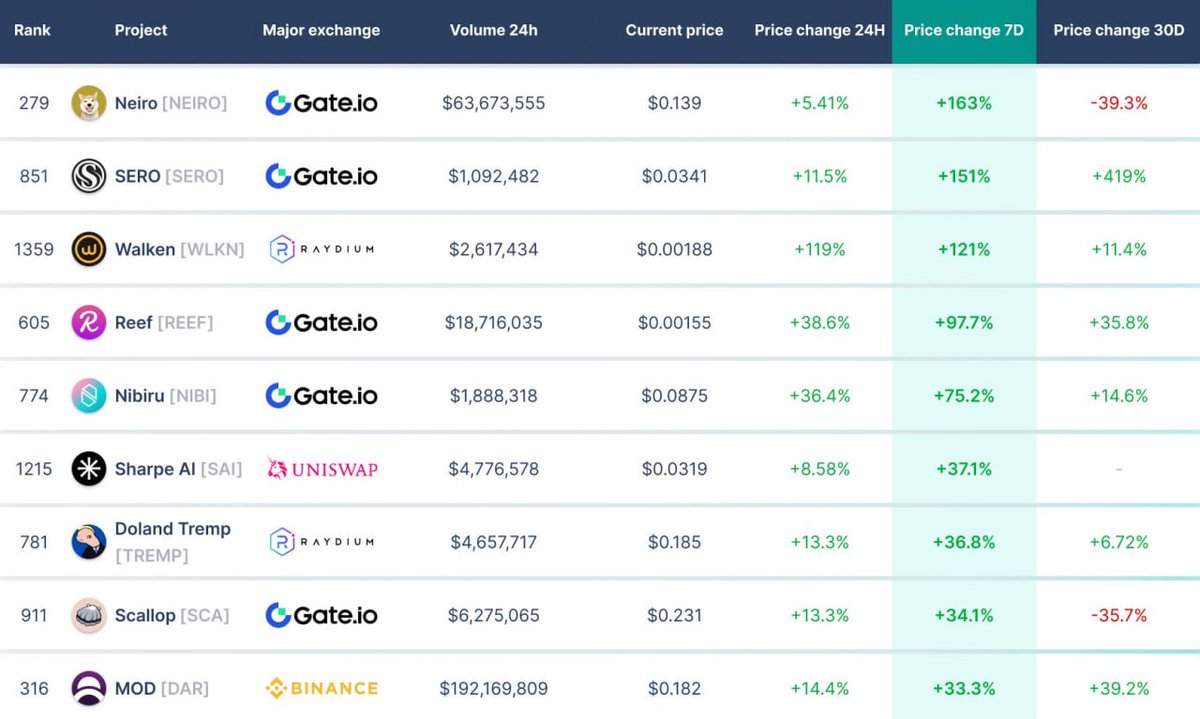The height and width of the screenshot is (719, 1200).
Task: Click the Doland Tremp avatar icon
Action: (89, 542)
